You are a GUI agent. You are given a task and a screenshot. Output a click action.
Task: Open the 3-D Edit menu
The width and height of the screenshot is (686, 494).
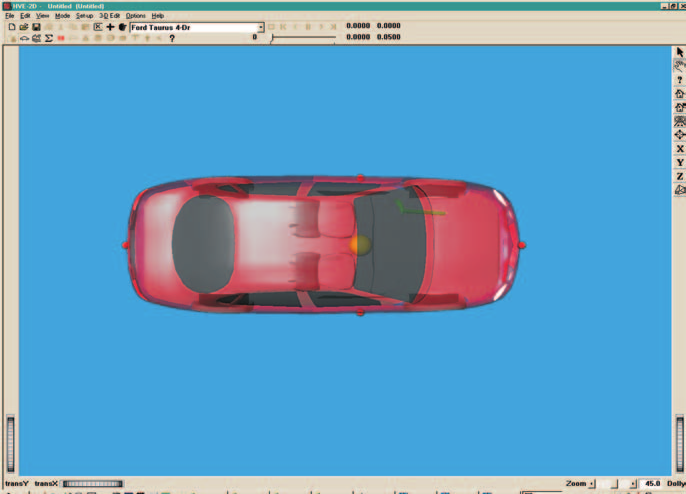(x=109, y=16)
